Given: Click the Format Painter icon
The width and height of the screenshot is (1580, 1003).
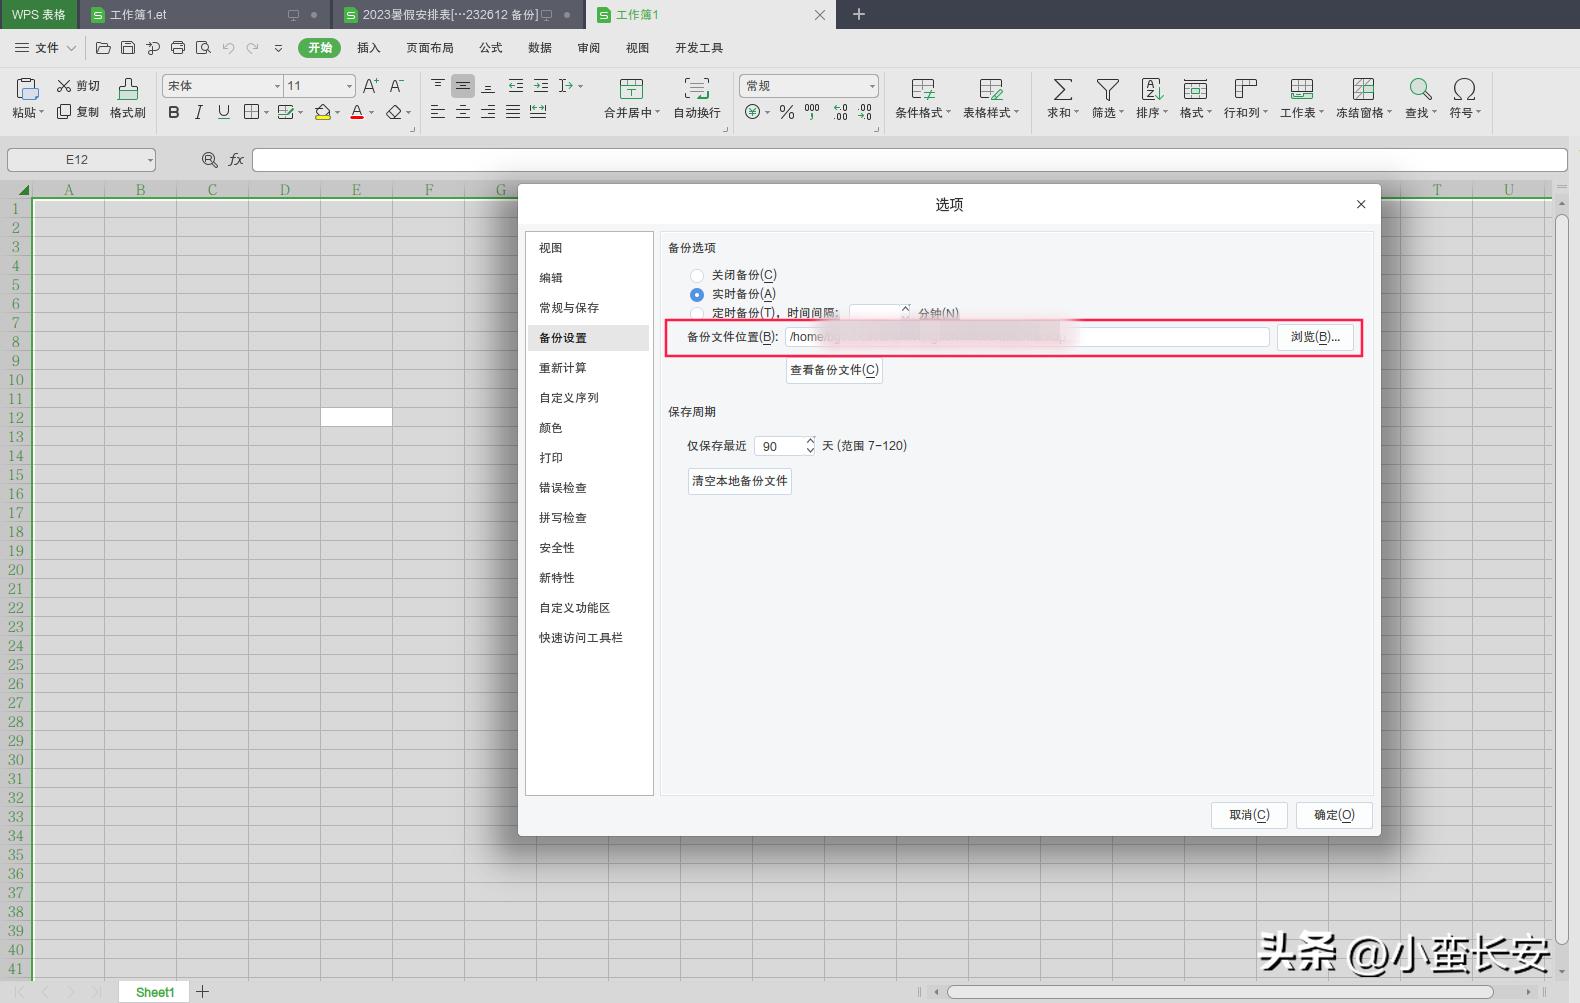Looking at the screenshot, I should point(128,90).
